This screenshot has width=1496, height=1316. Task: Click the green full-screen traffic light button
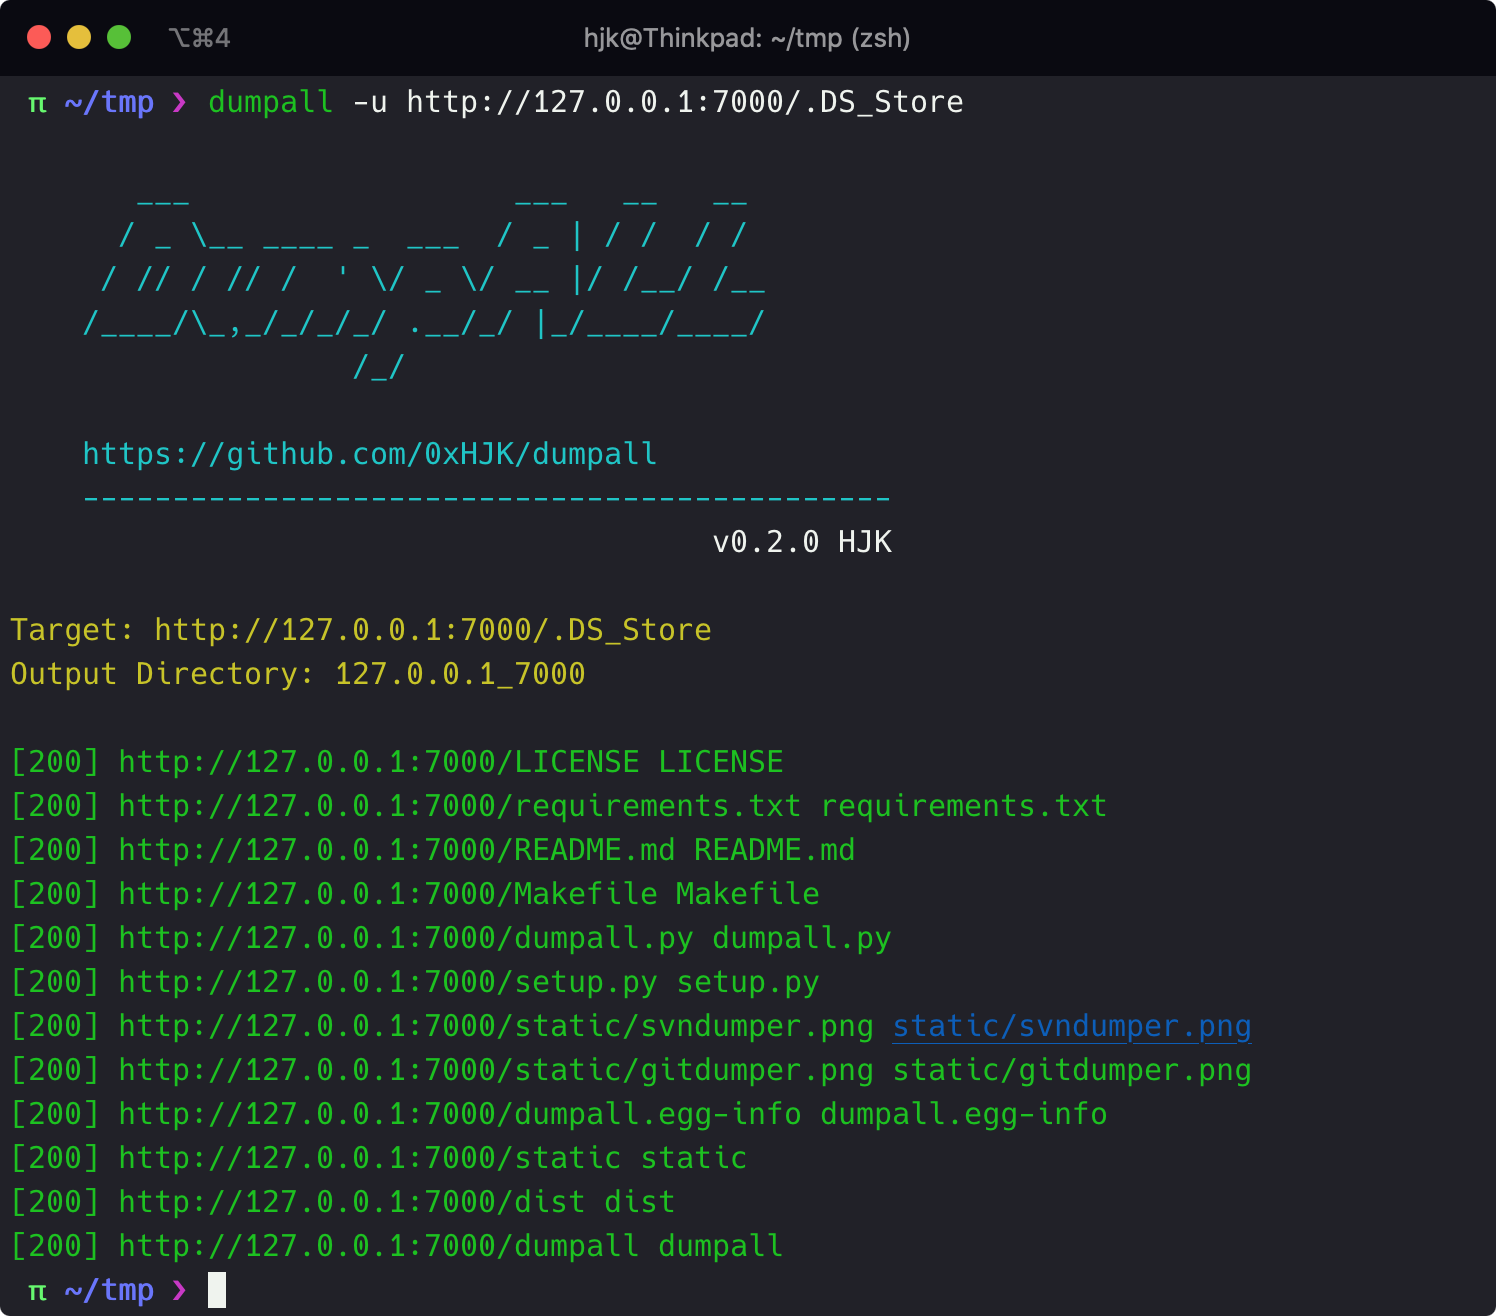tap(119, 37)
